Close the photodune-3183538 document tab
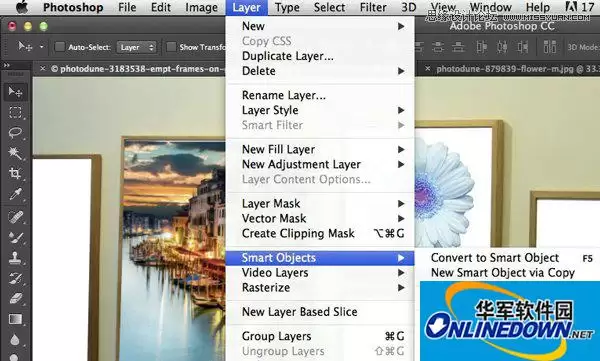This screenshot has height=361, width=600. coord(43,69)
